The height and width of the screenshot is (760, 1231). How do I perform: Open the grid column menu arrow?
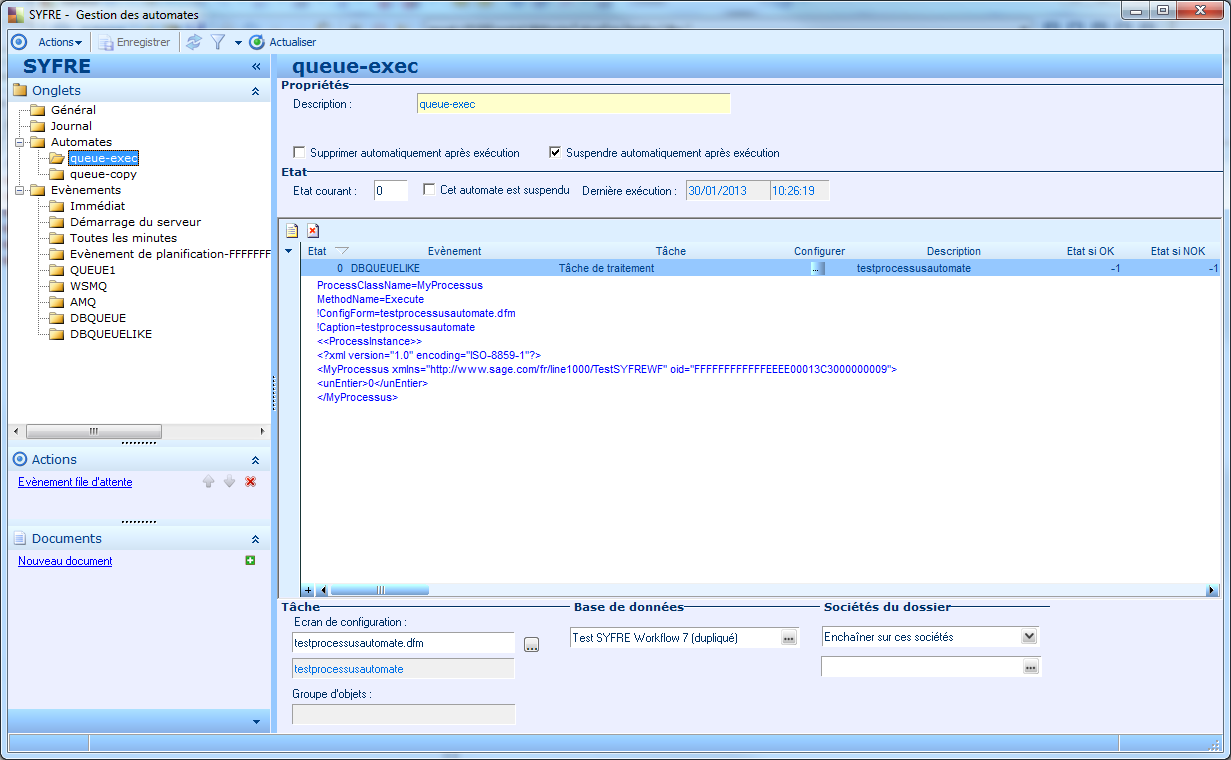point(289,251)
